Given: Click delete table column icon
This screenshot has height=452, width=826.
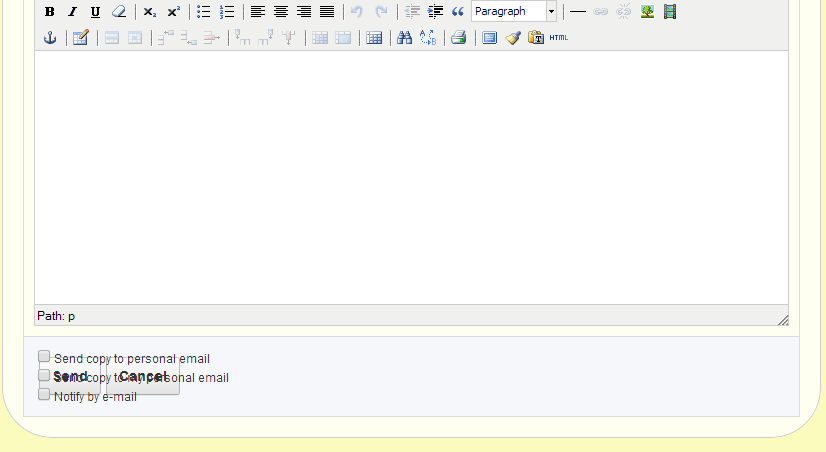Looking at the screenshot, I should (x=289, y=37).
